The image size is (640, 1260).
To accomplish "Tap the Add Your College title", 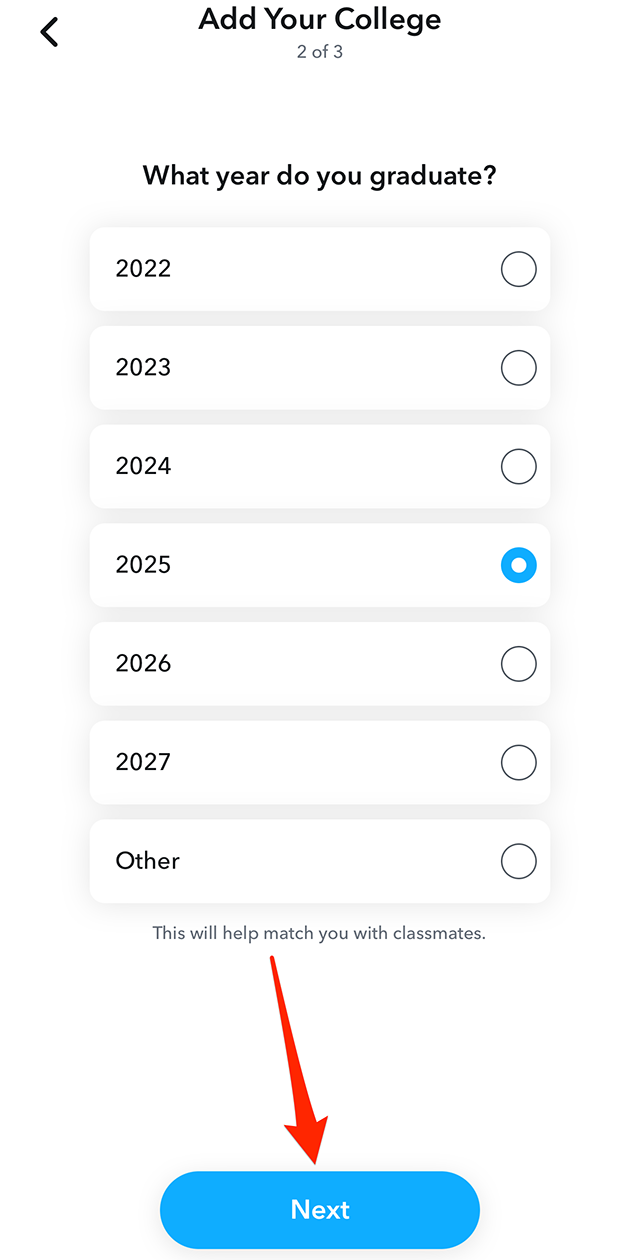I will point(320,19).
